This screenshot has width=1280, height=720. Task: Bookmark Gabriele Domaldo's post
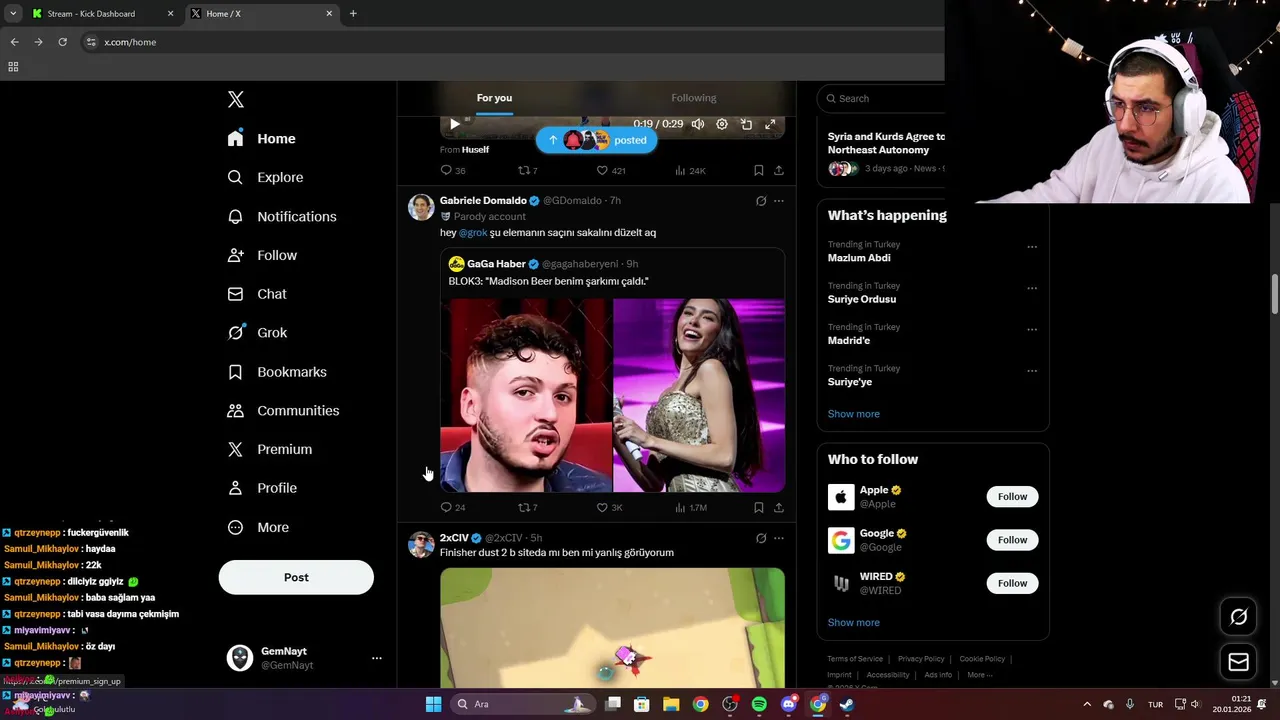point(758,507)
